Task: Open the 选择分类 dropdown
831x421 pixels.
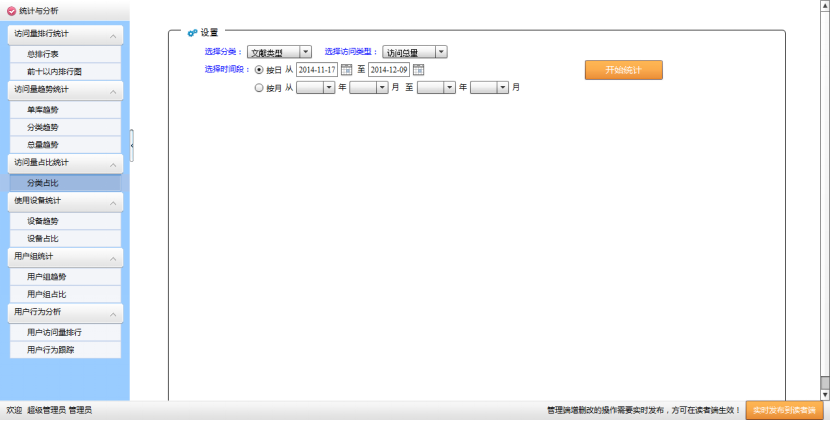Action: point(279,52)
